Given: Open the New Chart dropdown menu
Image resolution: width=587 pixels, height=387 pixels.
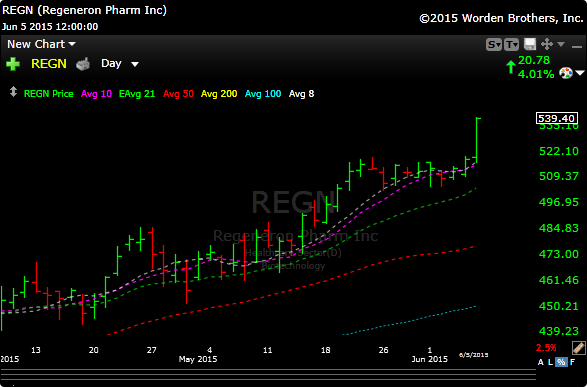Looking at the screenshot, I should [x=41, y=44].
